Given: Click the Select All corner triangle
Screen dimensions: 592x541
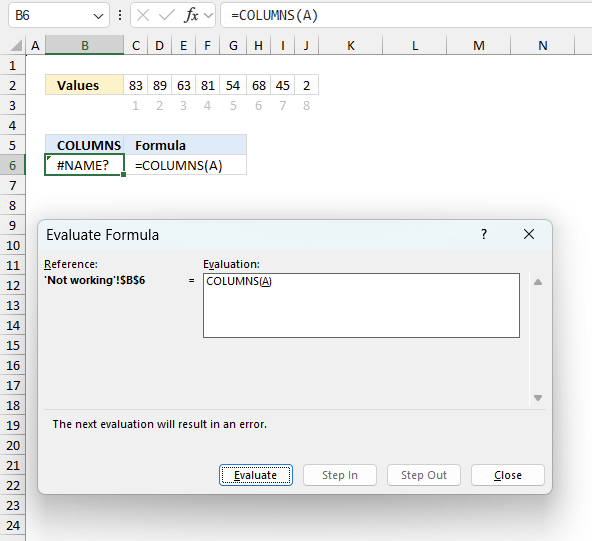Looking at the screenshot, I should tap(16, 46).
